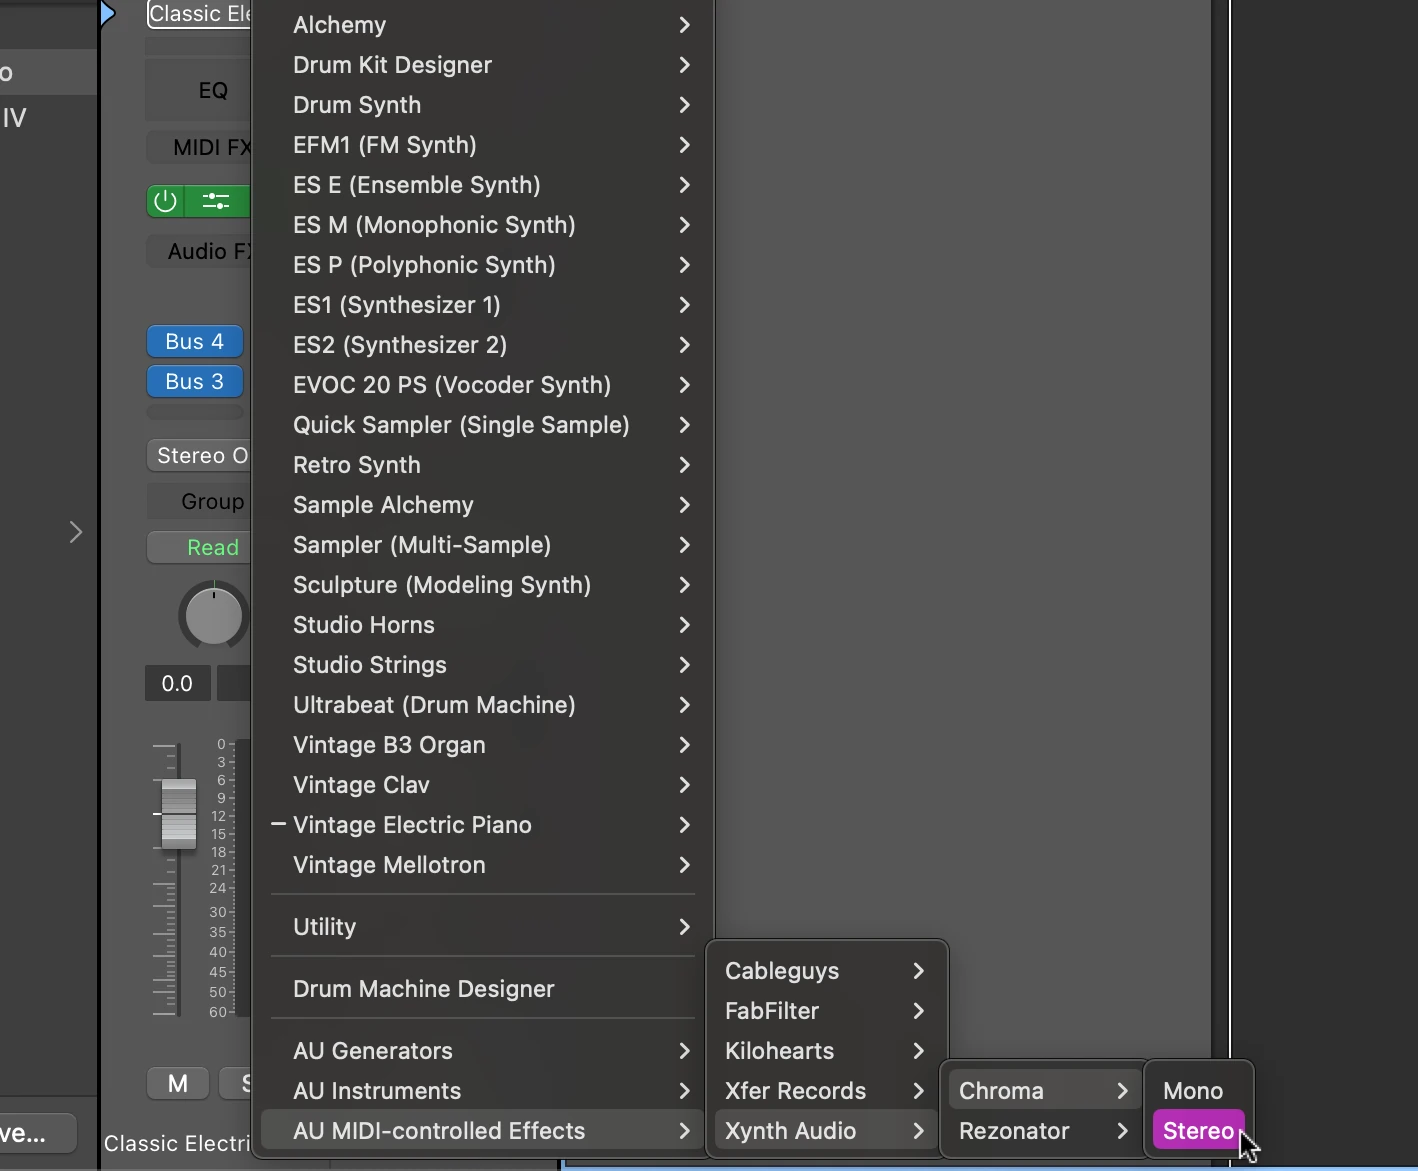This screenshot has height=1171, width=1418.
Task: Open AU Instruments submenu
Action: (483, 1091)
